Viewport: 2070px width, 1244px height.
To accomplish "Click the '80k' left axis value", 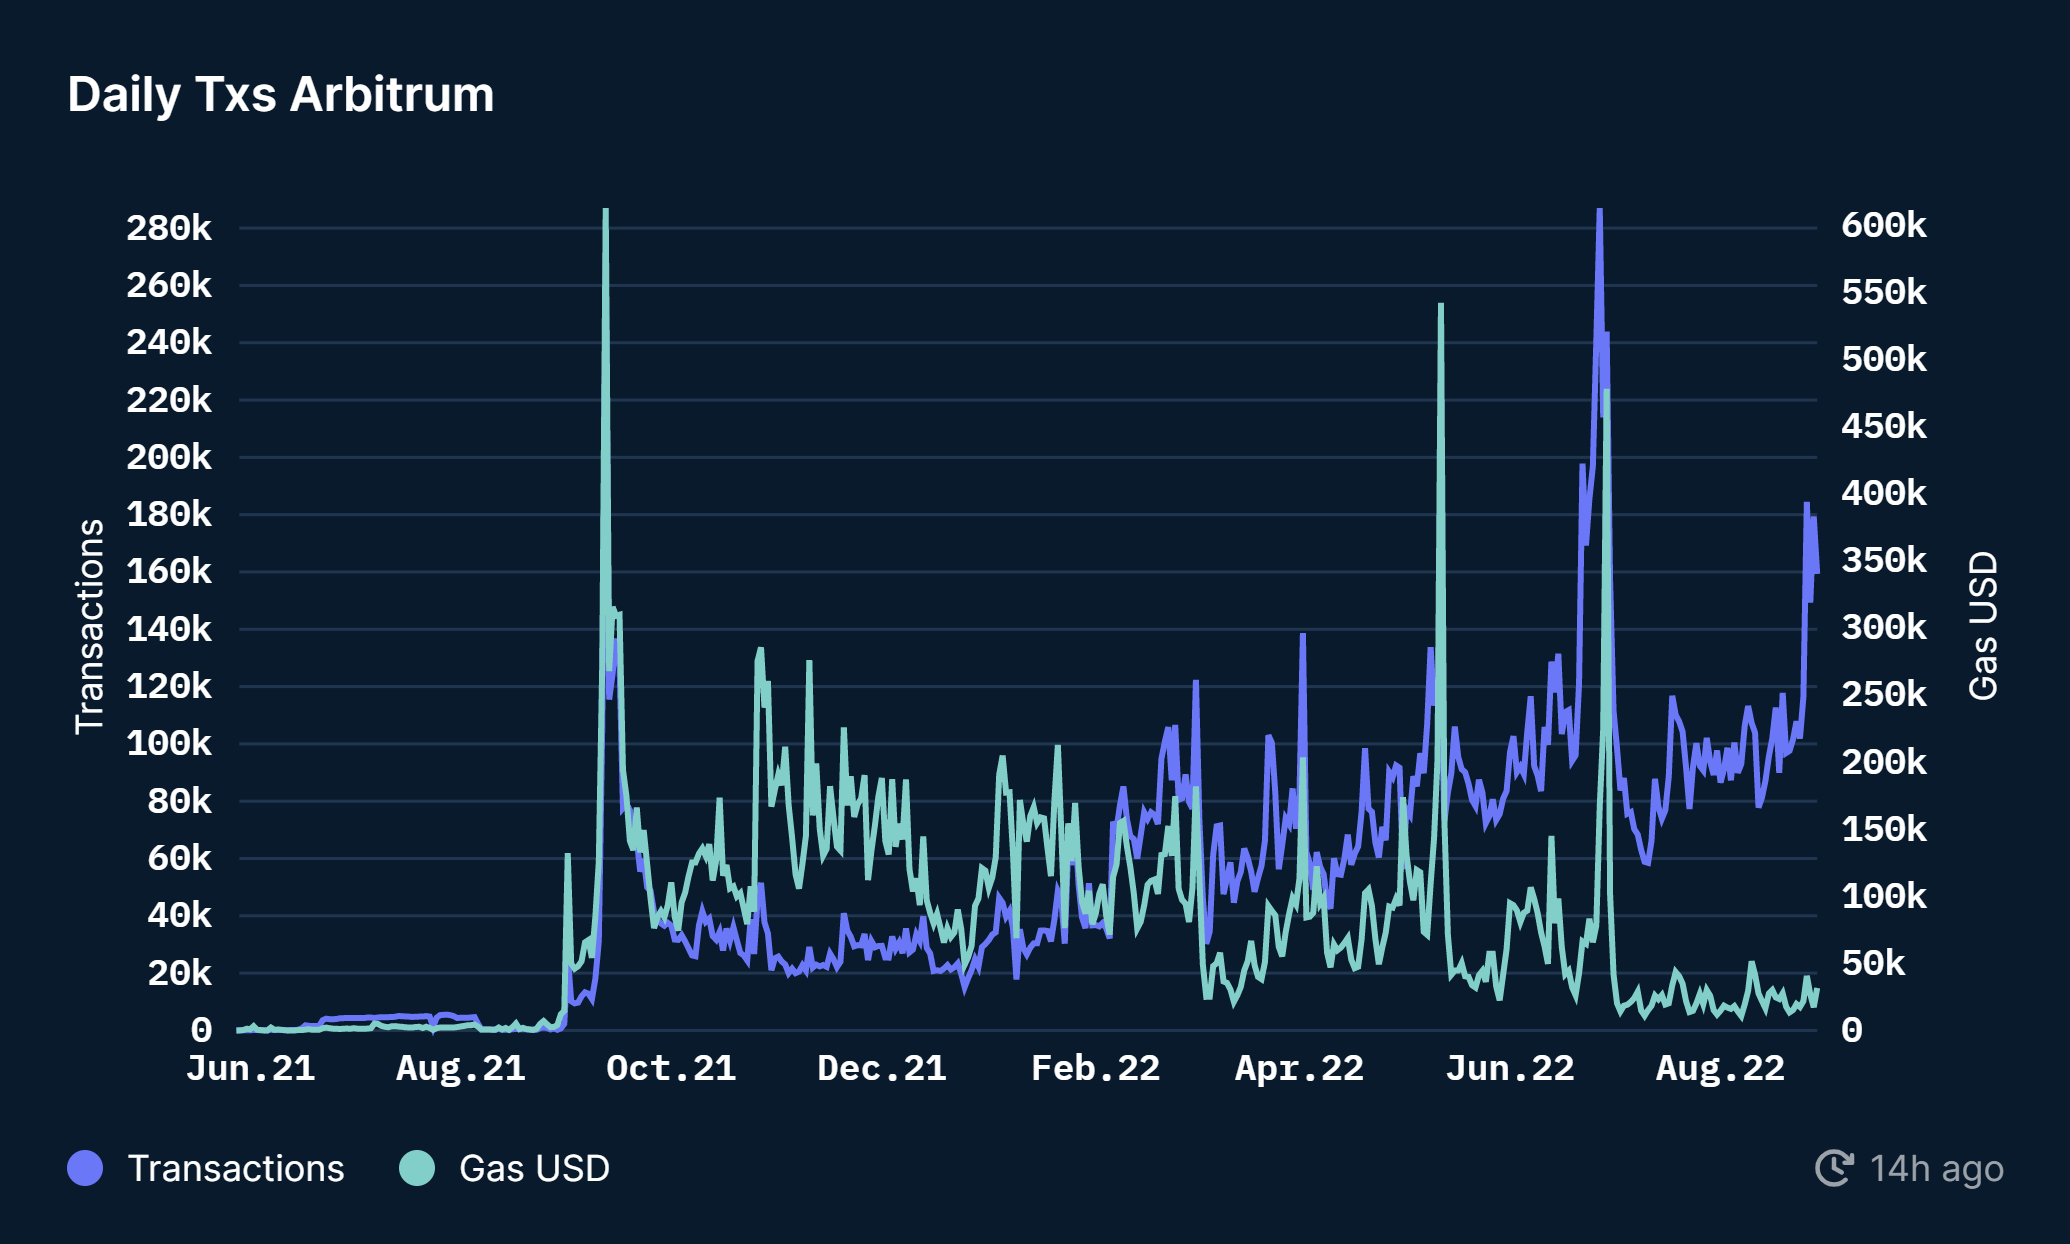I will [x=180, y=801].
